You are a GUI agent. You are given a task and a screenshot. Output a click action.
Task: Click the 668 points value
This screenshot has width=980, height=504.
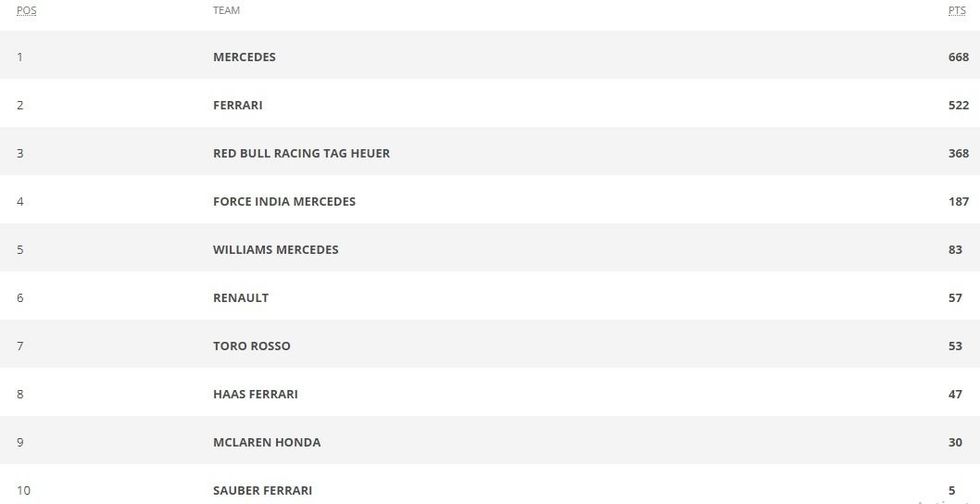[x=958, y=57]
